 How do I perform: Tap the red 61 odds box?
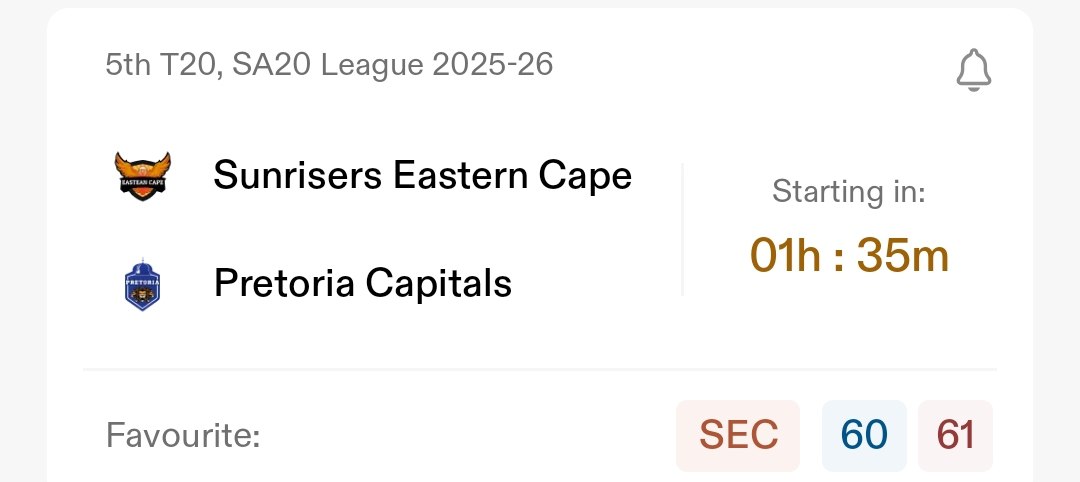[955, 435]
